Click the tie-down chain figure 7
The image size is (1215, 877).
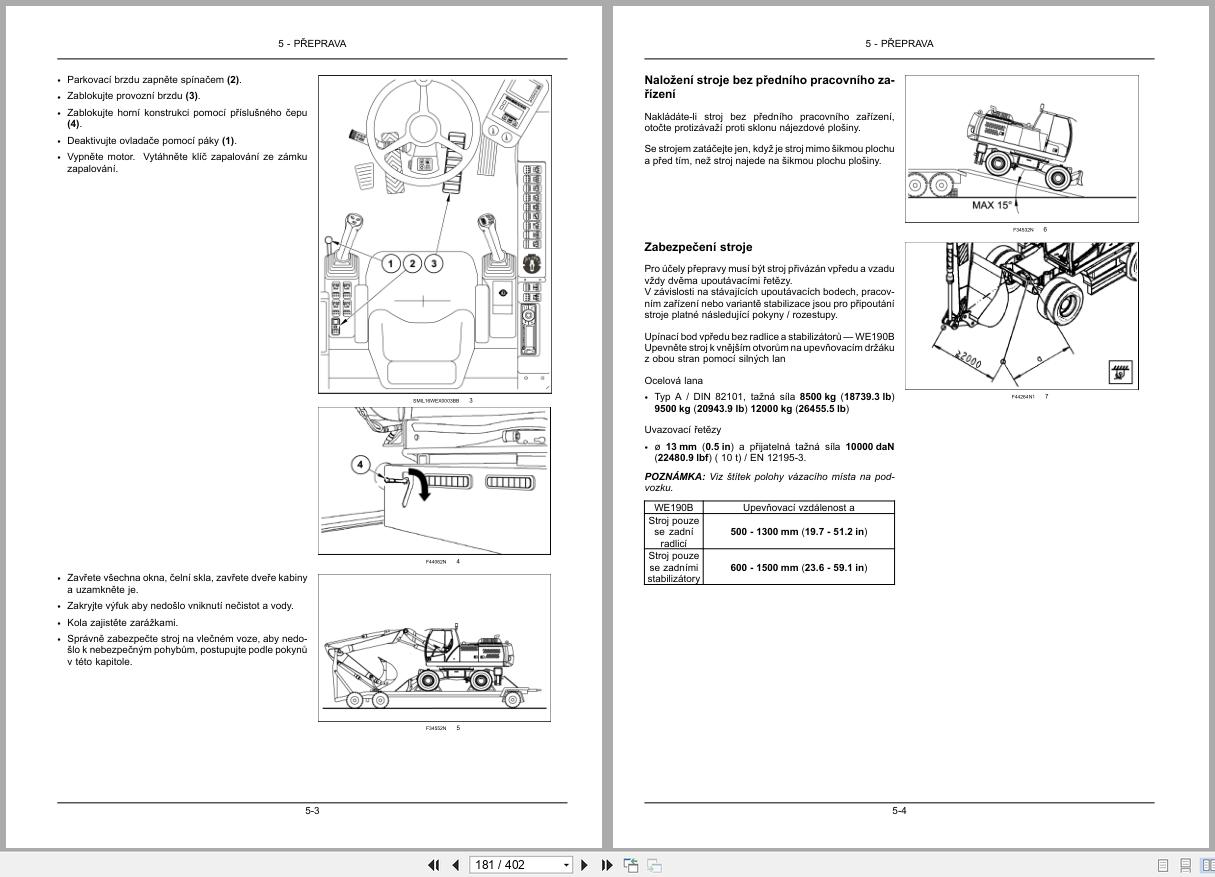(1022, 316)
